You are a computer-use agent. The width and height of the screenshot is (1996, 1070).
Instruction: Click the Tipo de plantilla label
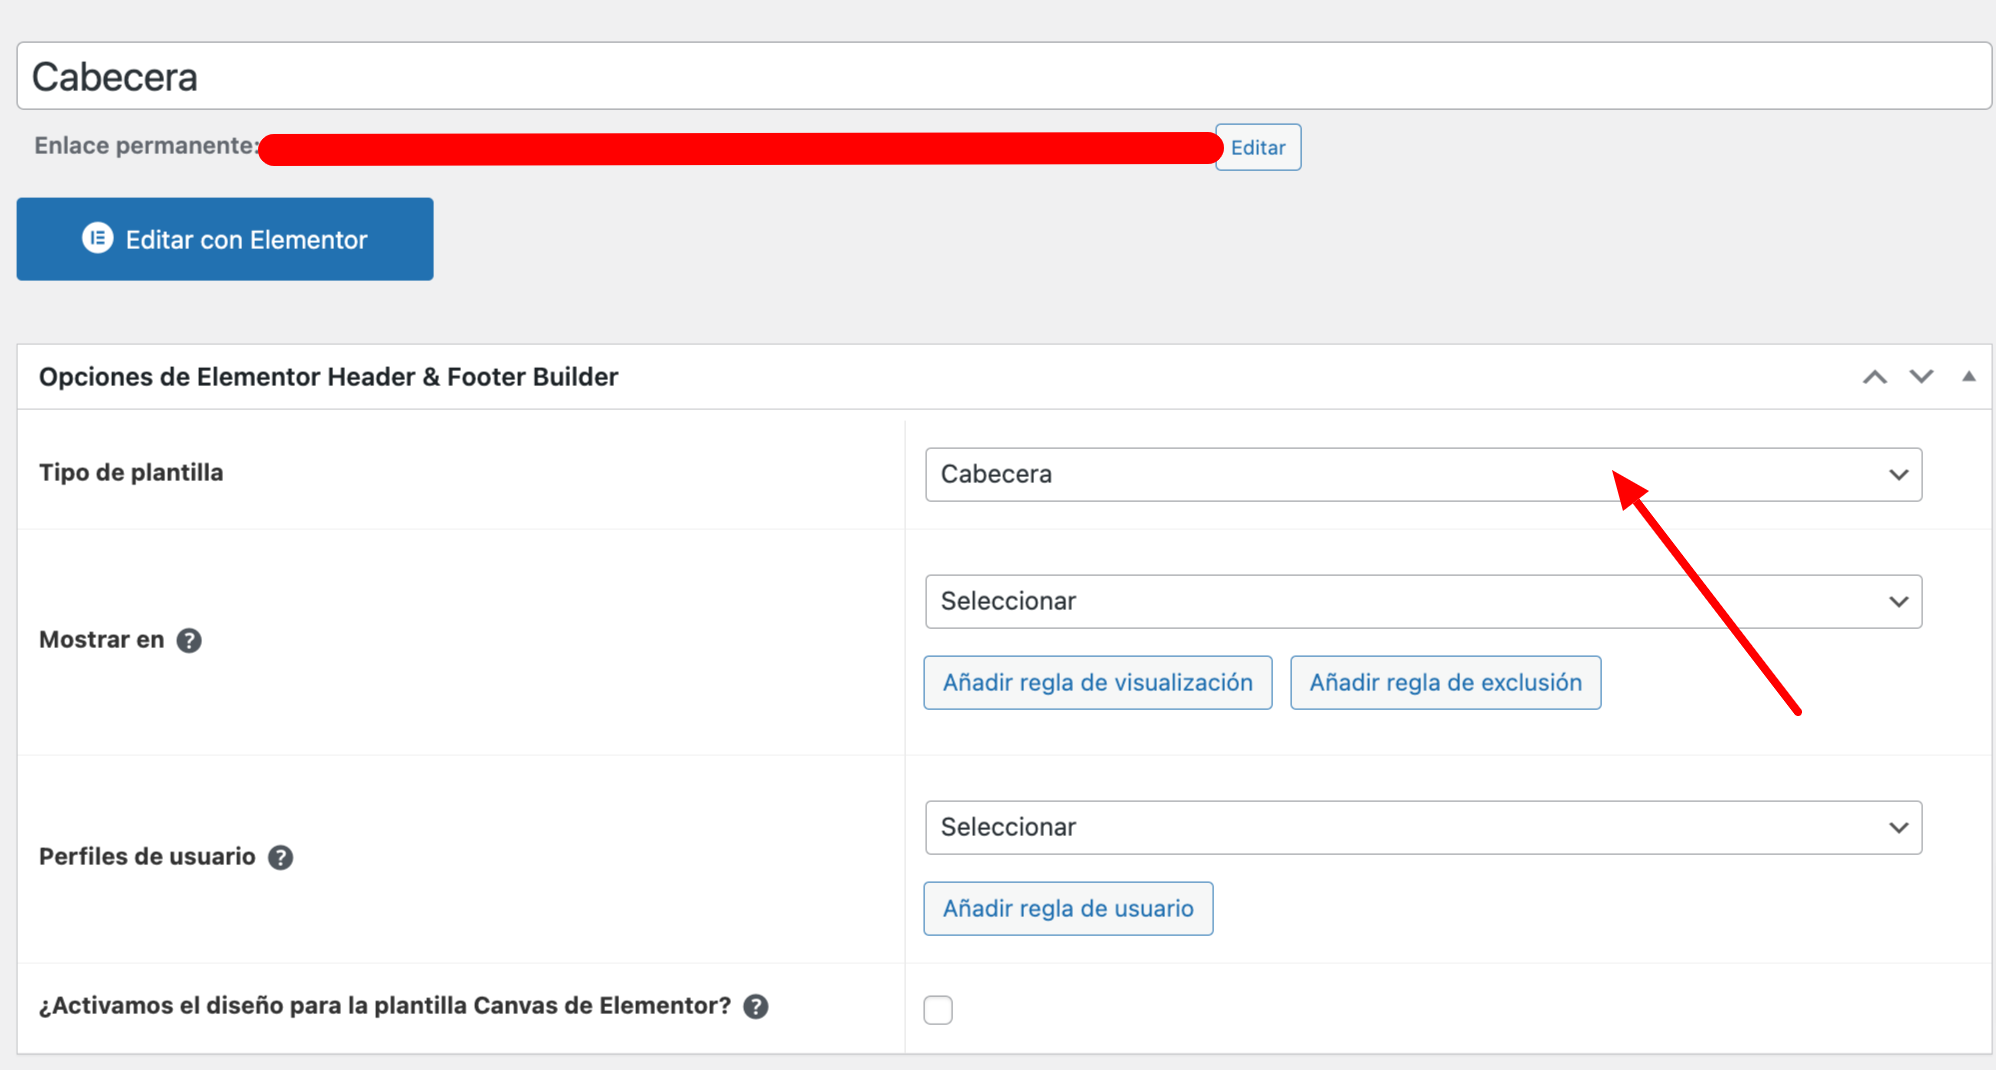click(131, 472)
